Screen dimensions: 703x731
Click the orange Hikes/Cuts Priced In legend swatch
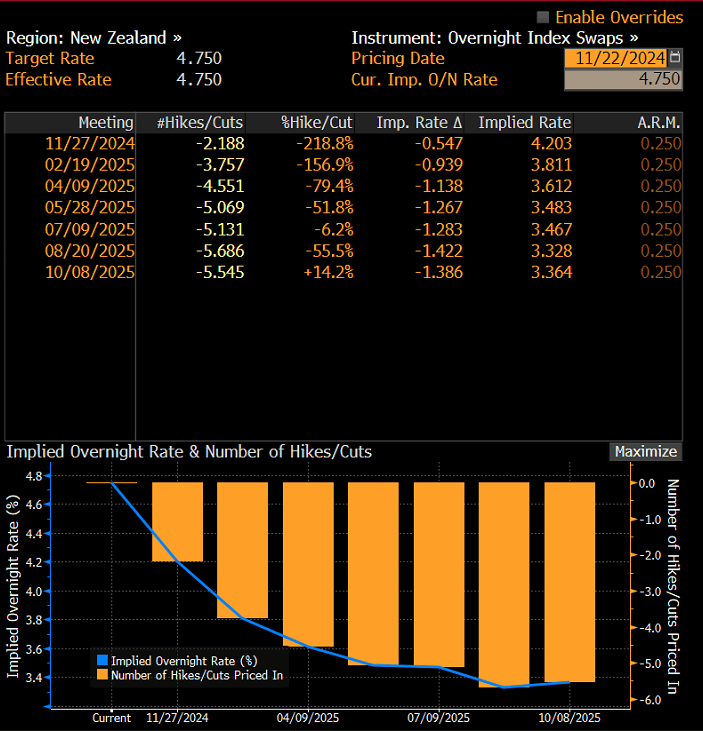tap(103, 675)
